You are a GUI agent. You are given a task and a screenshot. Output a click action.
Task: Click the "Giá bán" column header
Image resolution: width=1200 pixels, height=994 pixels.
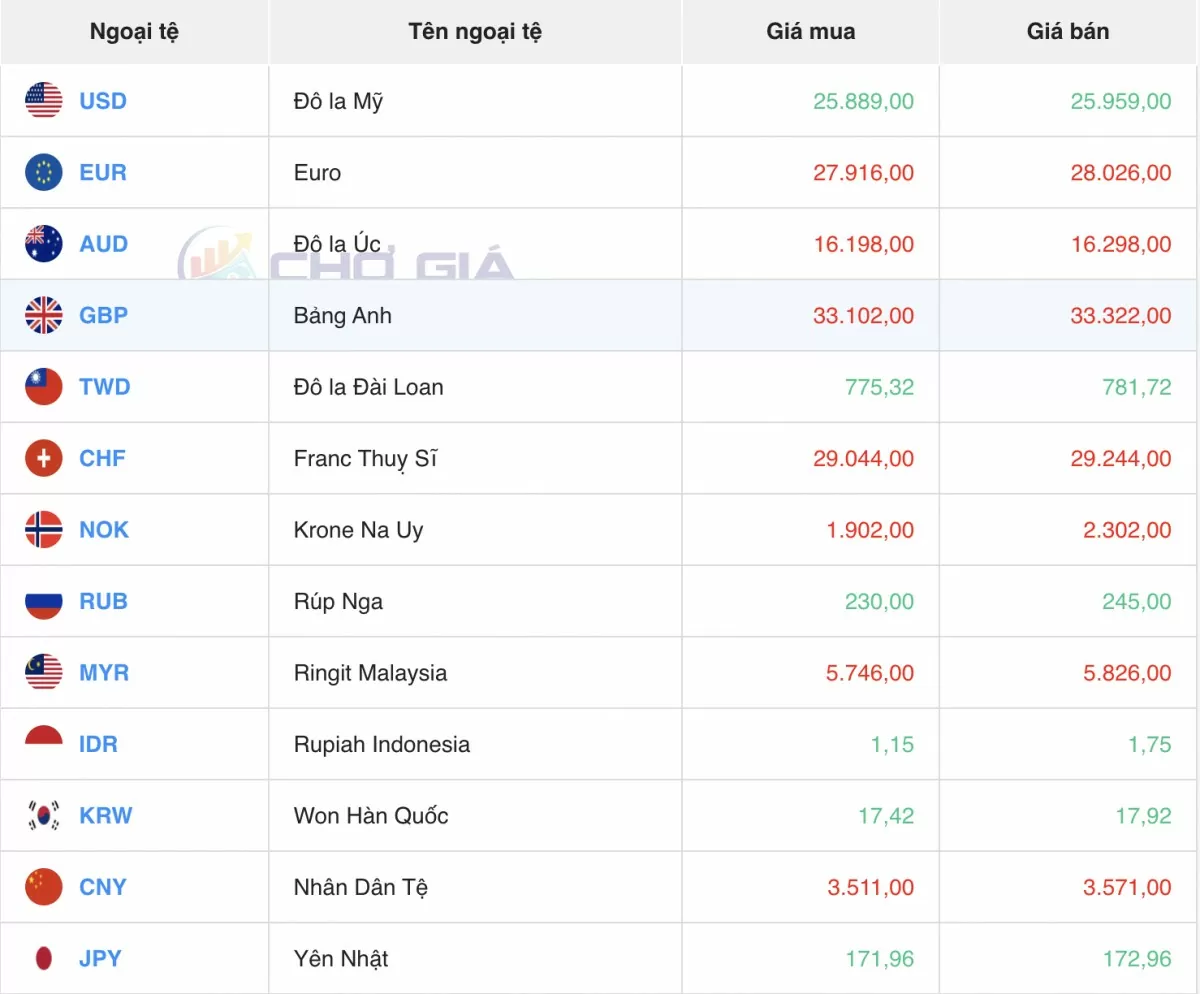click(1067, 32)
